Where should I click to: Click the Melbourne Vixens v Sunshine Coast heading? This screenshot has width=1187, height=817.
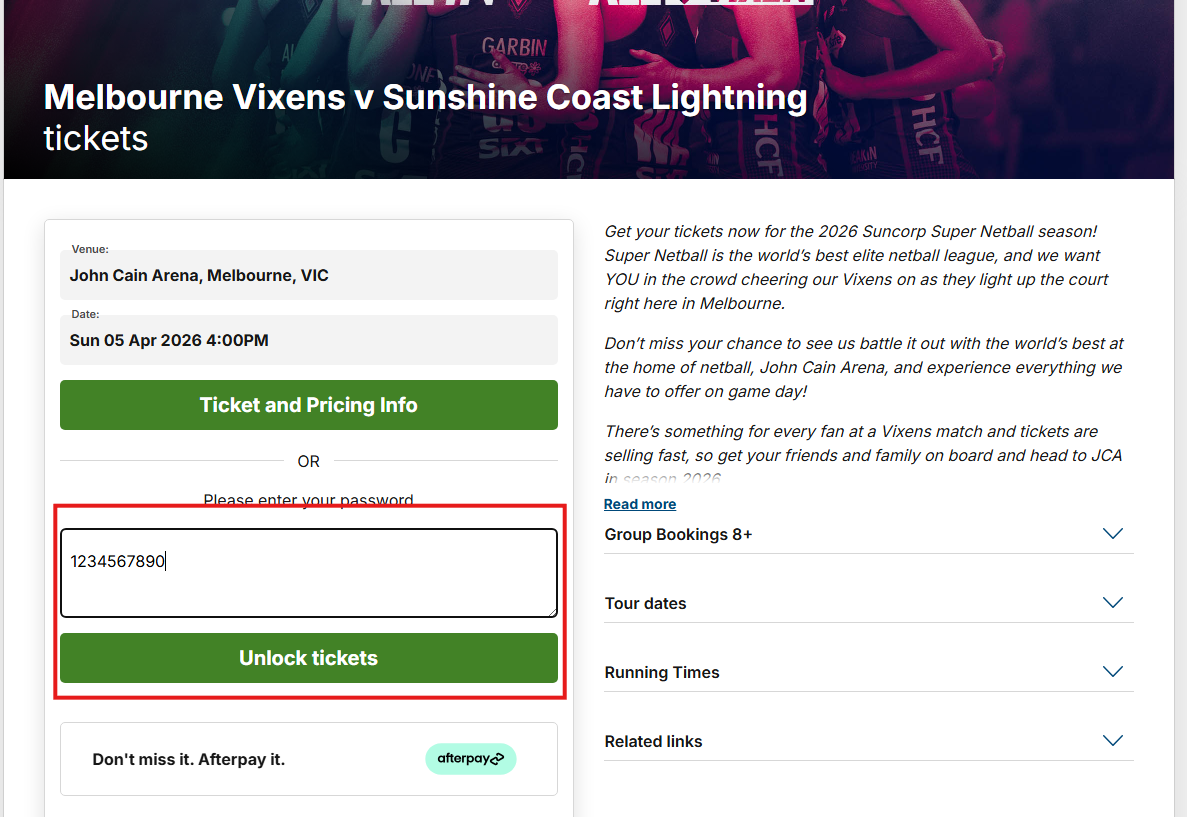point(425,98)
